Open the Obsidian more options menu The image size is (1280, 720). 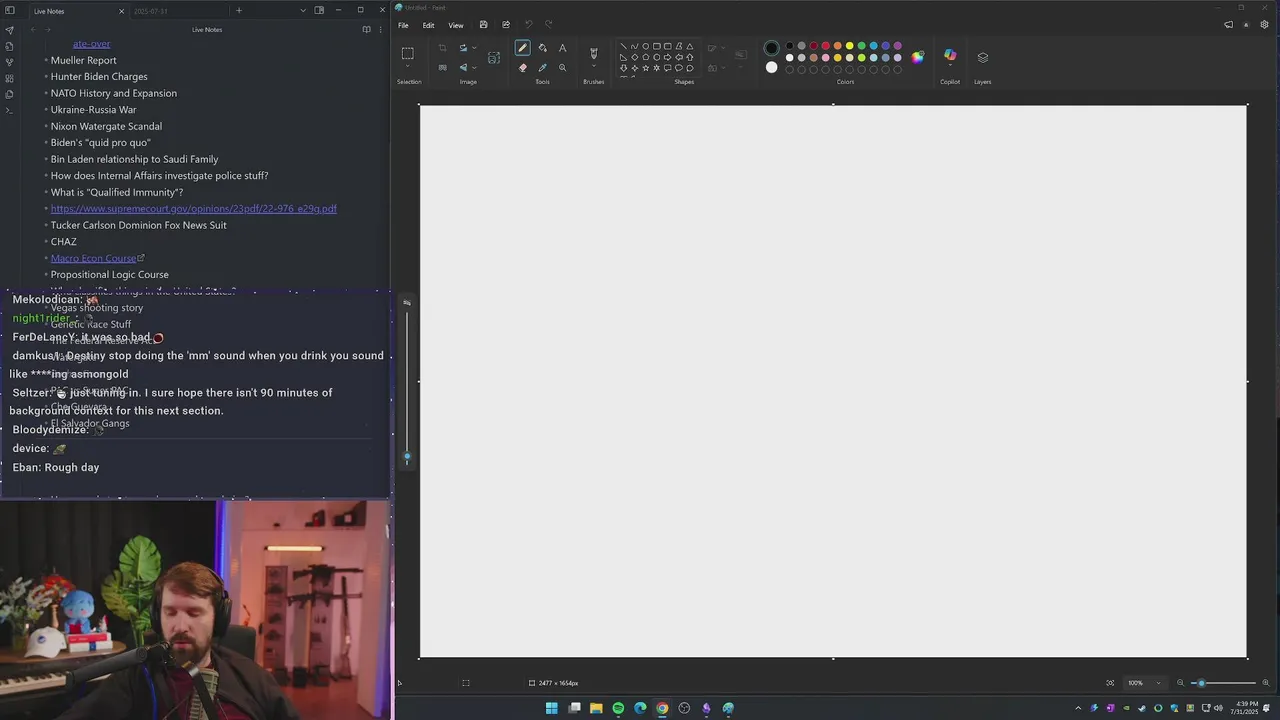380,29
